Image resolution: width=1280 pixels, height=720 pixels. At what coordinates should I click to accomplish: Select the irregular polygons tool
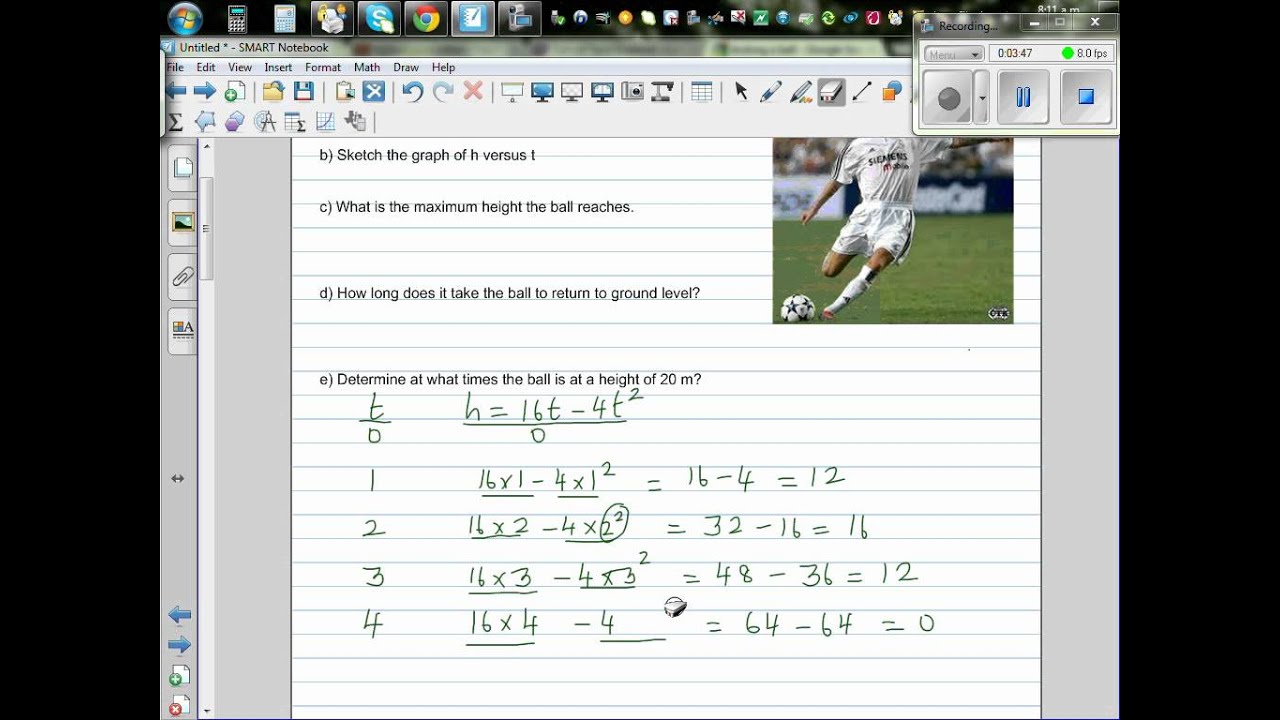click(205, 122)
